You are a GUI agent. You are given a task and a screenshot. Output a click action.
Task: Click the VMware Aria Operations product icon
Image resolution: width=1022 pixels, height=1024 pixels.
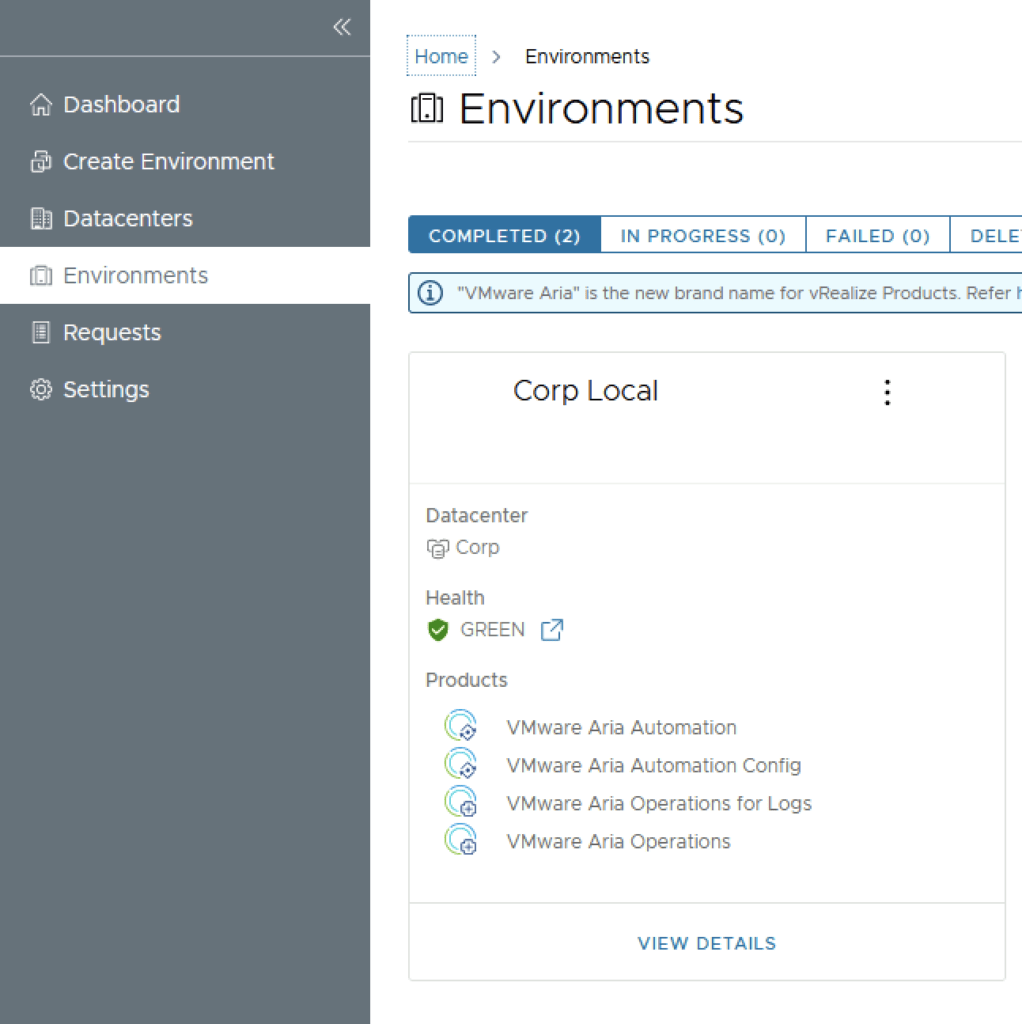coord(461,840)
